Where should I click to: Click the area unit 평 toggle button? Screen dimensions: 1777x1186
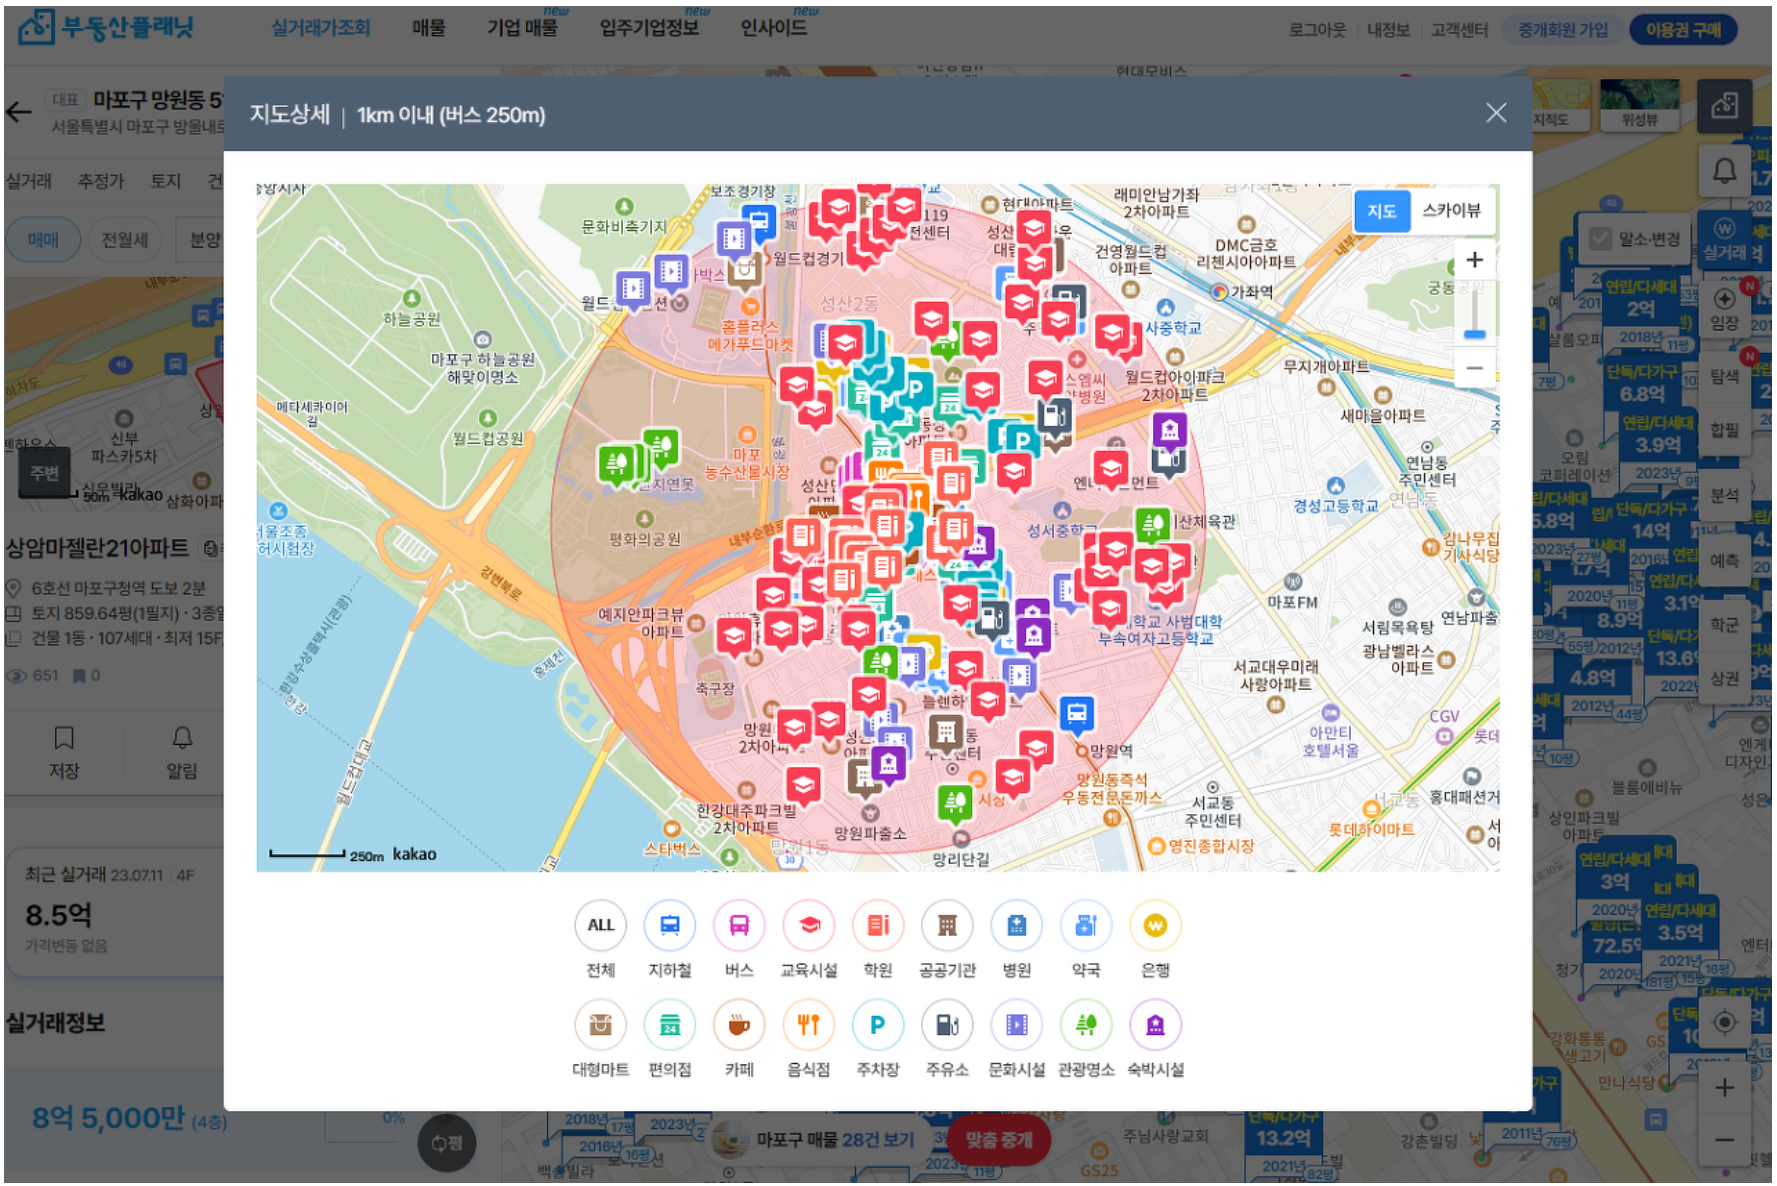pyautogui.click(x=447, y=1142)
